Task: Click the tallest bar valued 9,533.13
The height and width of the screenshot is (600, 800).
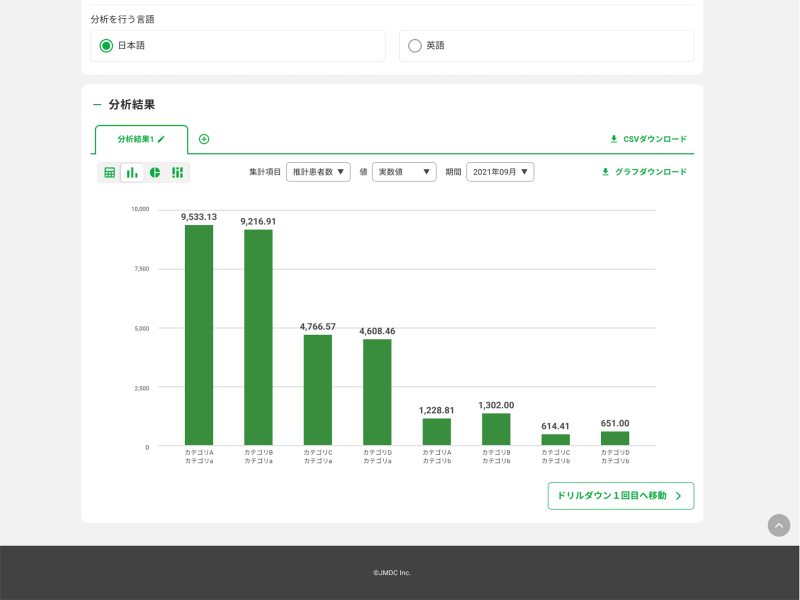Action: (199, 335)
